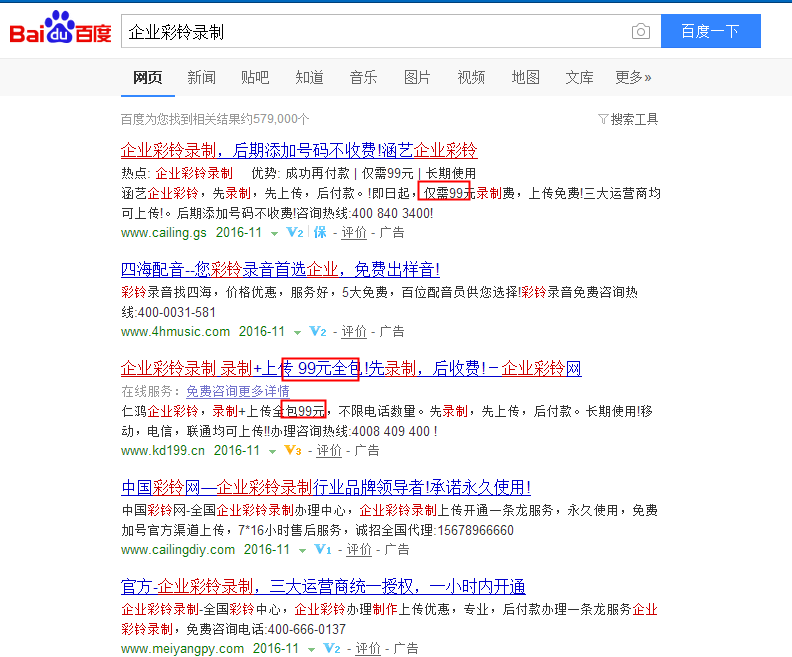Image resolution: width=792 pixels, height=657 pixels.
Task: Switch to the 图片 tab
Action: pos(417,78)
